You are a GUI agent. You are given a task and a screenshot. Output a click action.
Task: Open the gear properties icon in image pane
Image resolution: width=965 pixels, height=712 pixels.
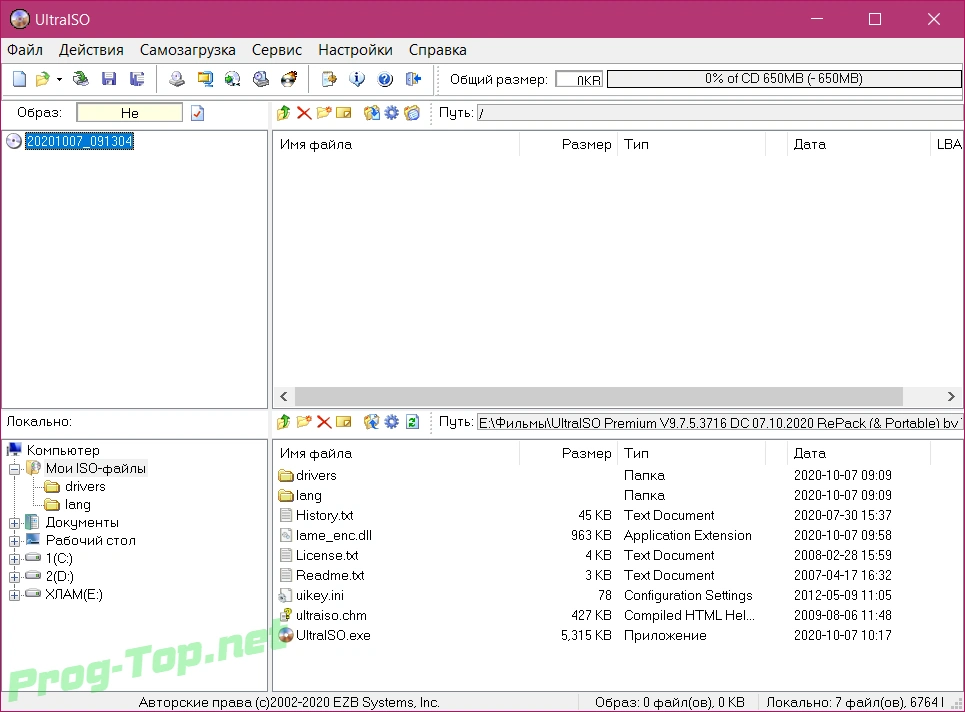tap(391, 113)
